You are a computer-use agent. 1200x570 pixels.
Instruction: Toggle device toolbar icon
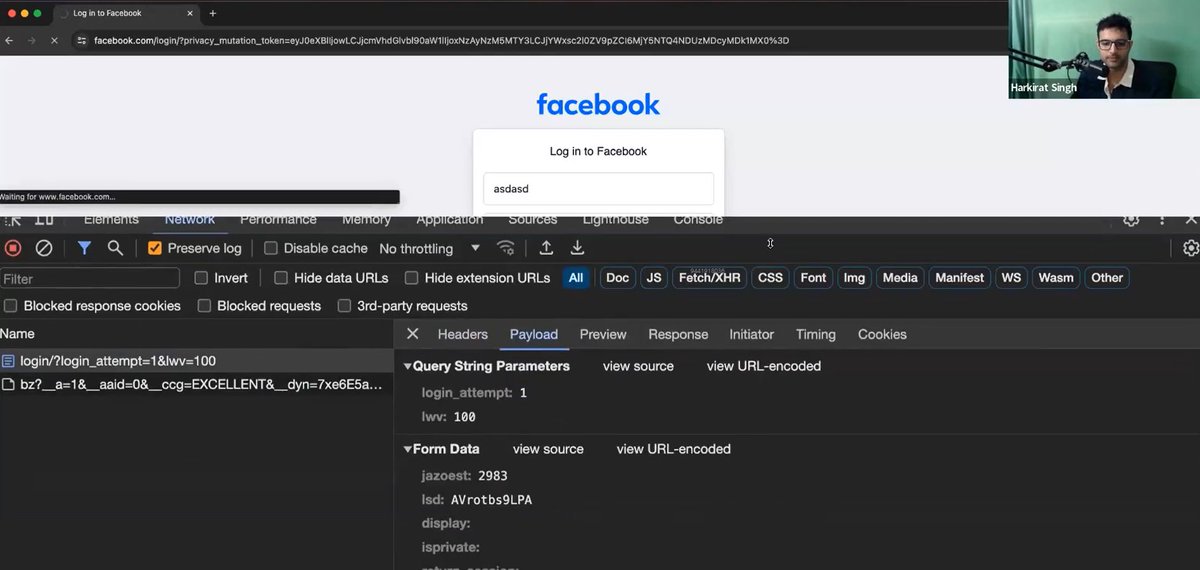pyautogui.click(x=44, y=220)
